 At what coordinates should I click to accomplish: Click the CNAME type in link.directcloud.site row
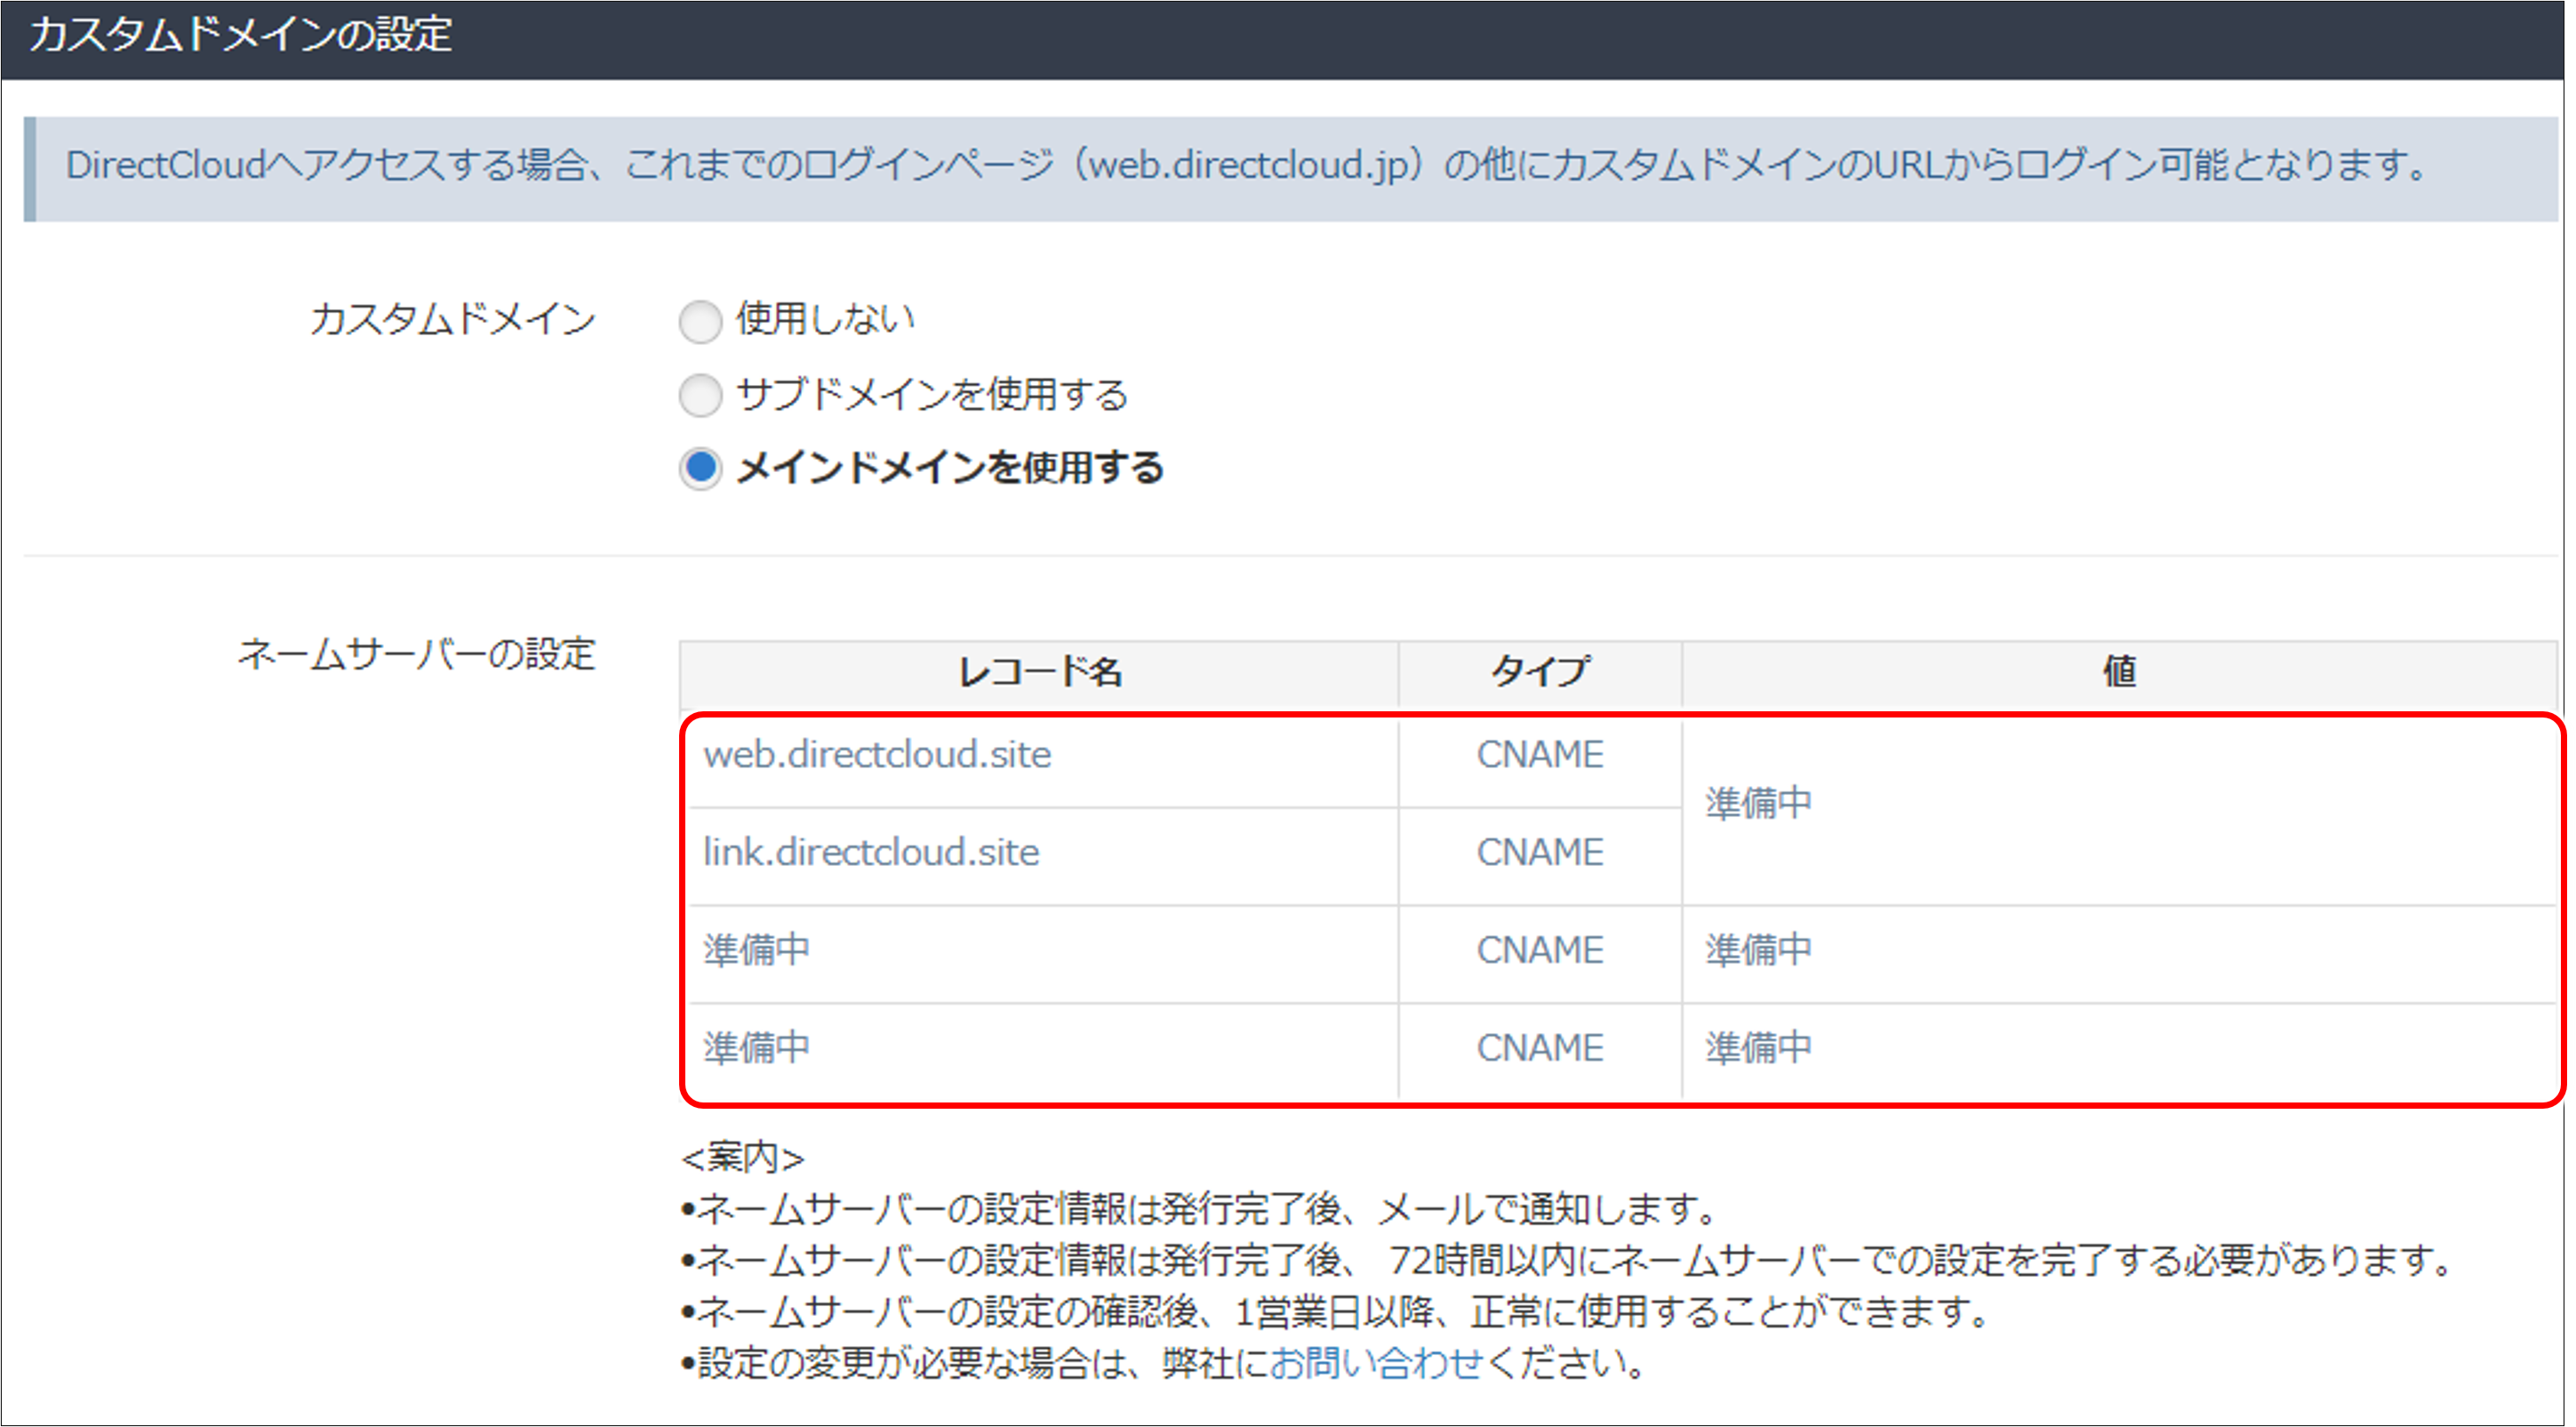coord(1540,853)
